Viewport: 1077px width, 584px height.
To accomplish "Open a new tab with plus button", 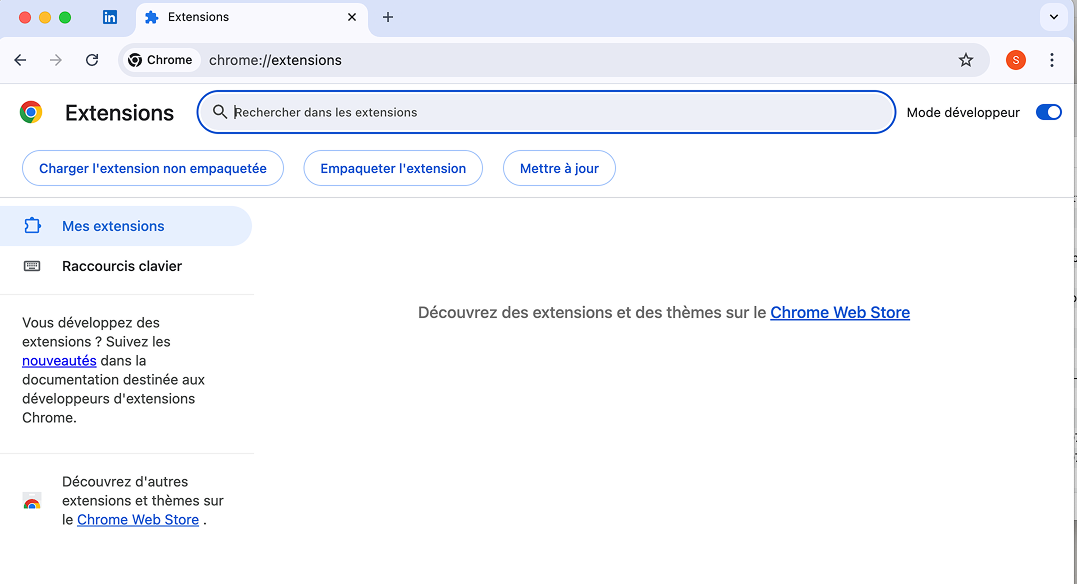I will coord(388,17).
